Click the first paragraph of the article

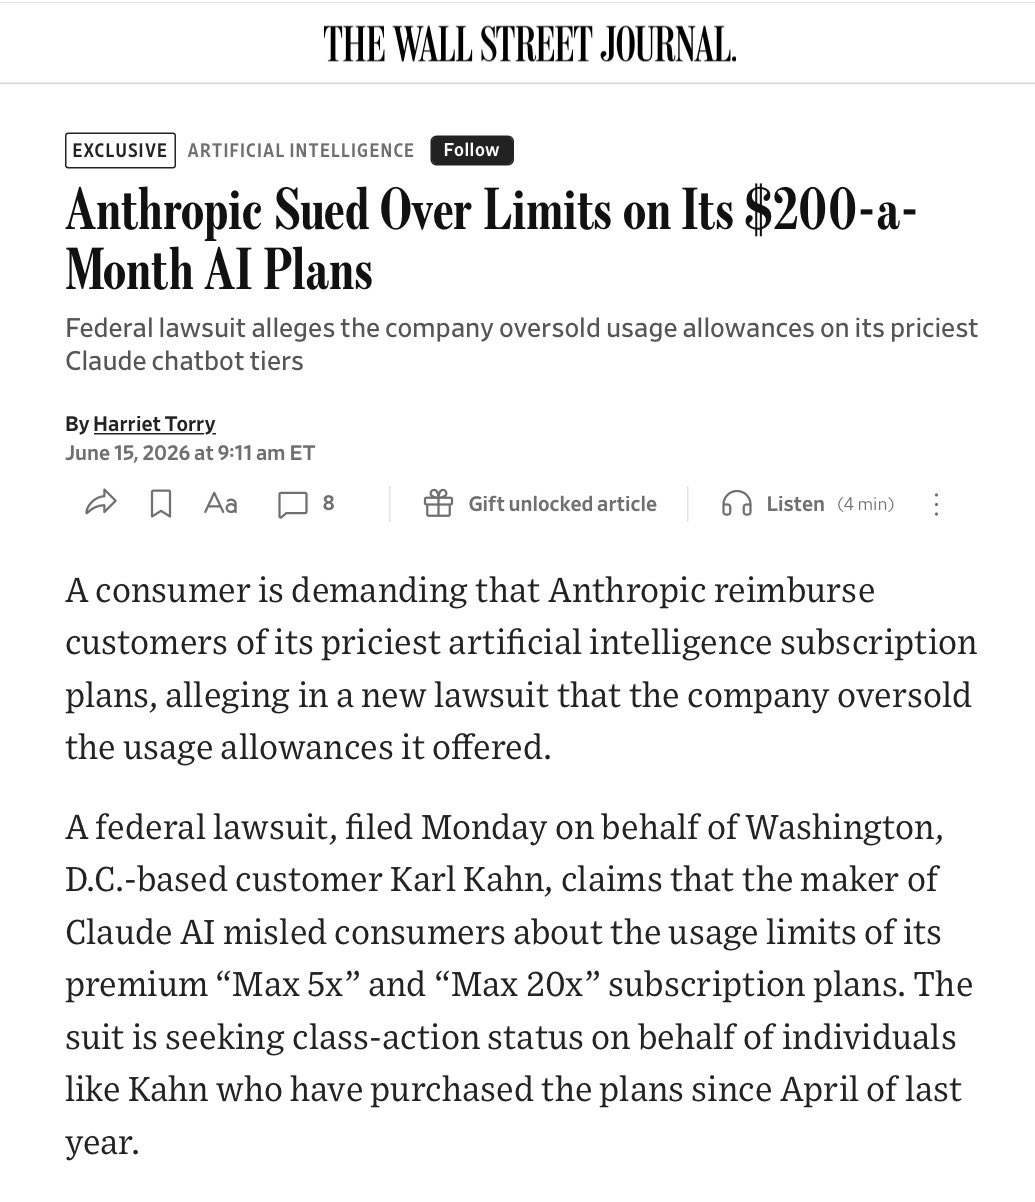(x=521, y=668)
